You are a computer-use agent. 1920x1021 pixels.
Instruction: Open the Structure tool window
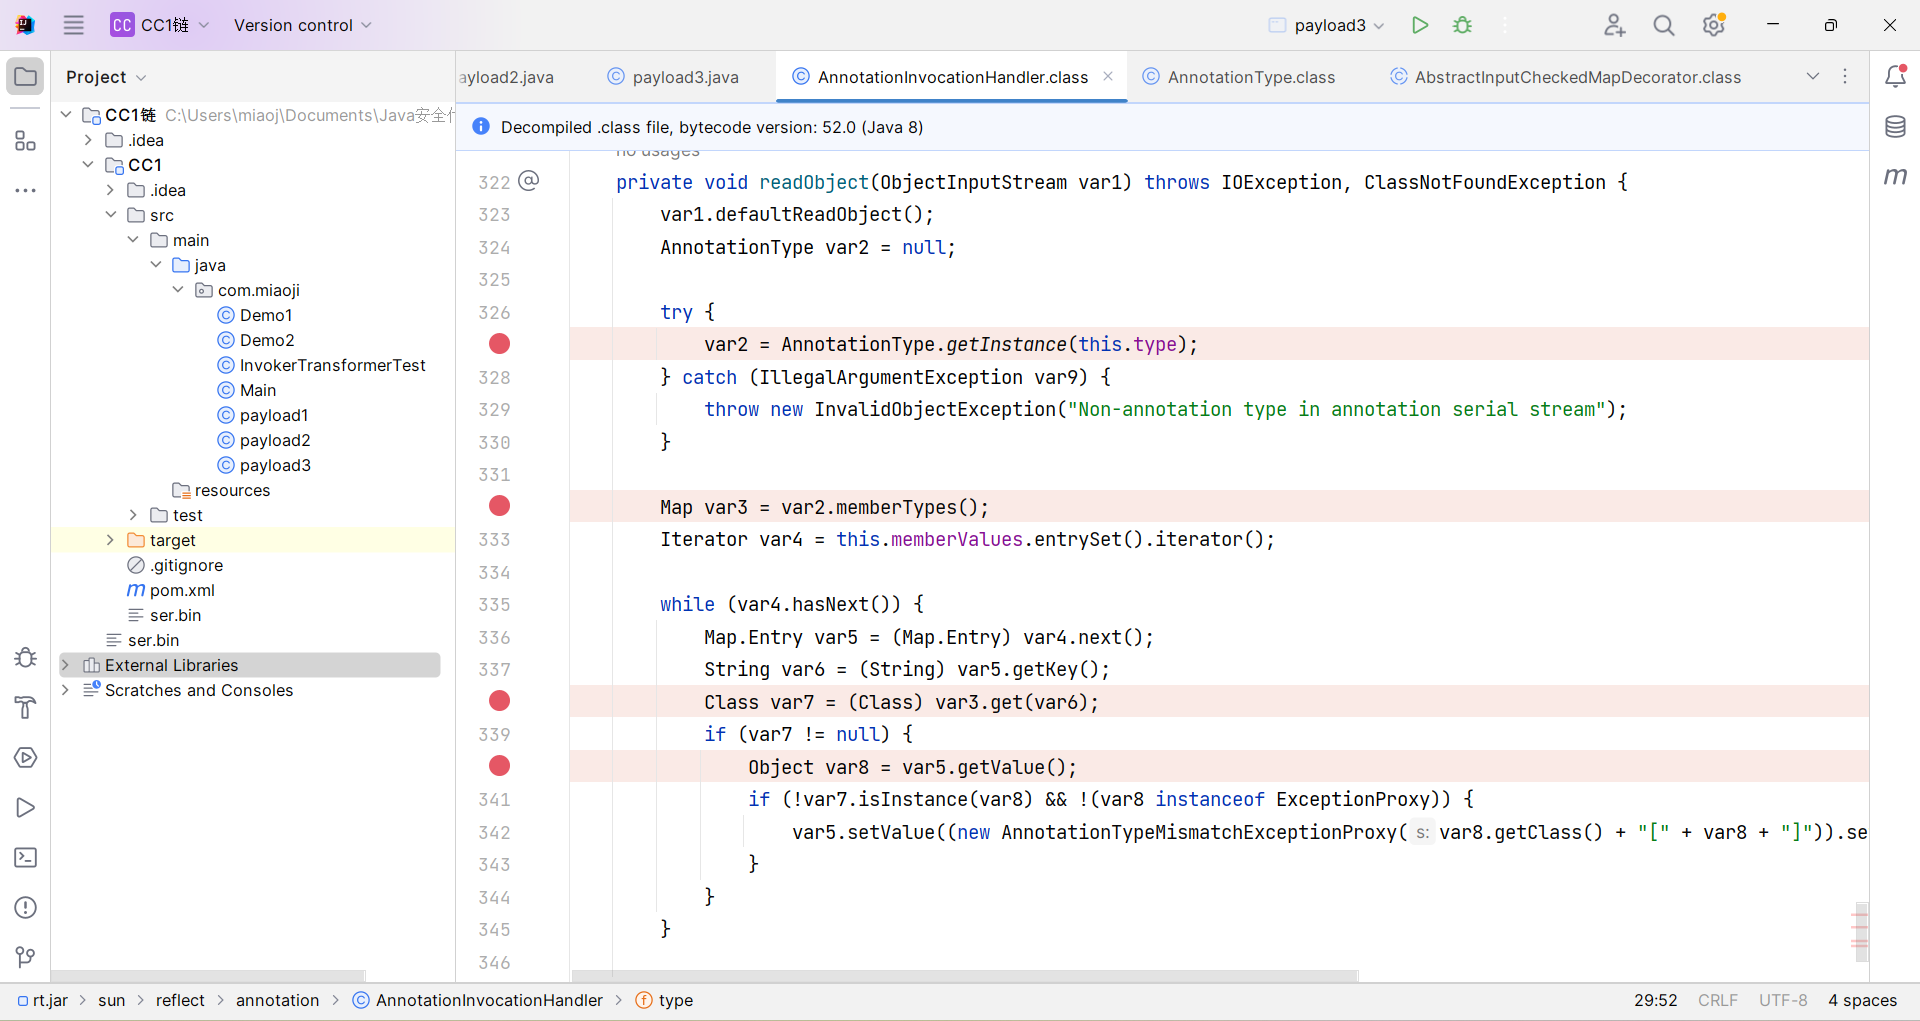(26, 141)
